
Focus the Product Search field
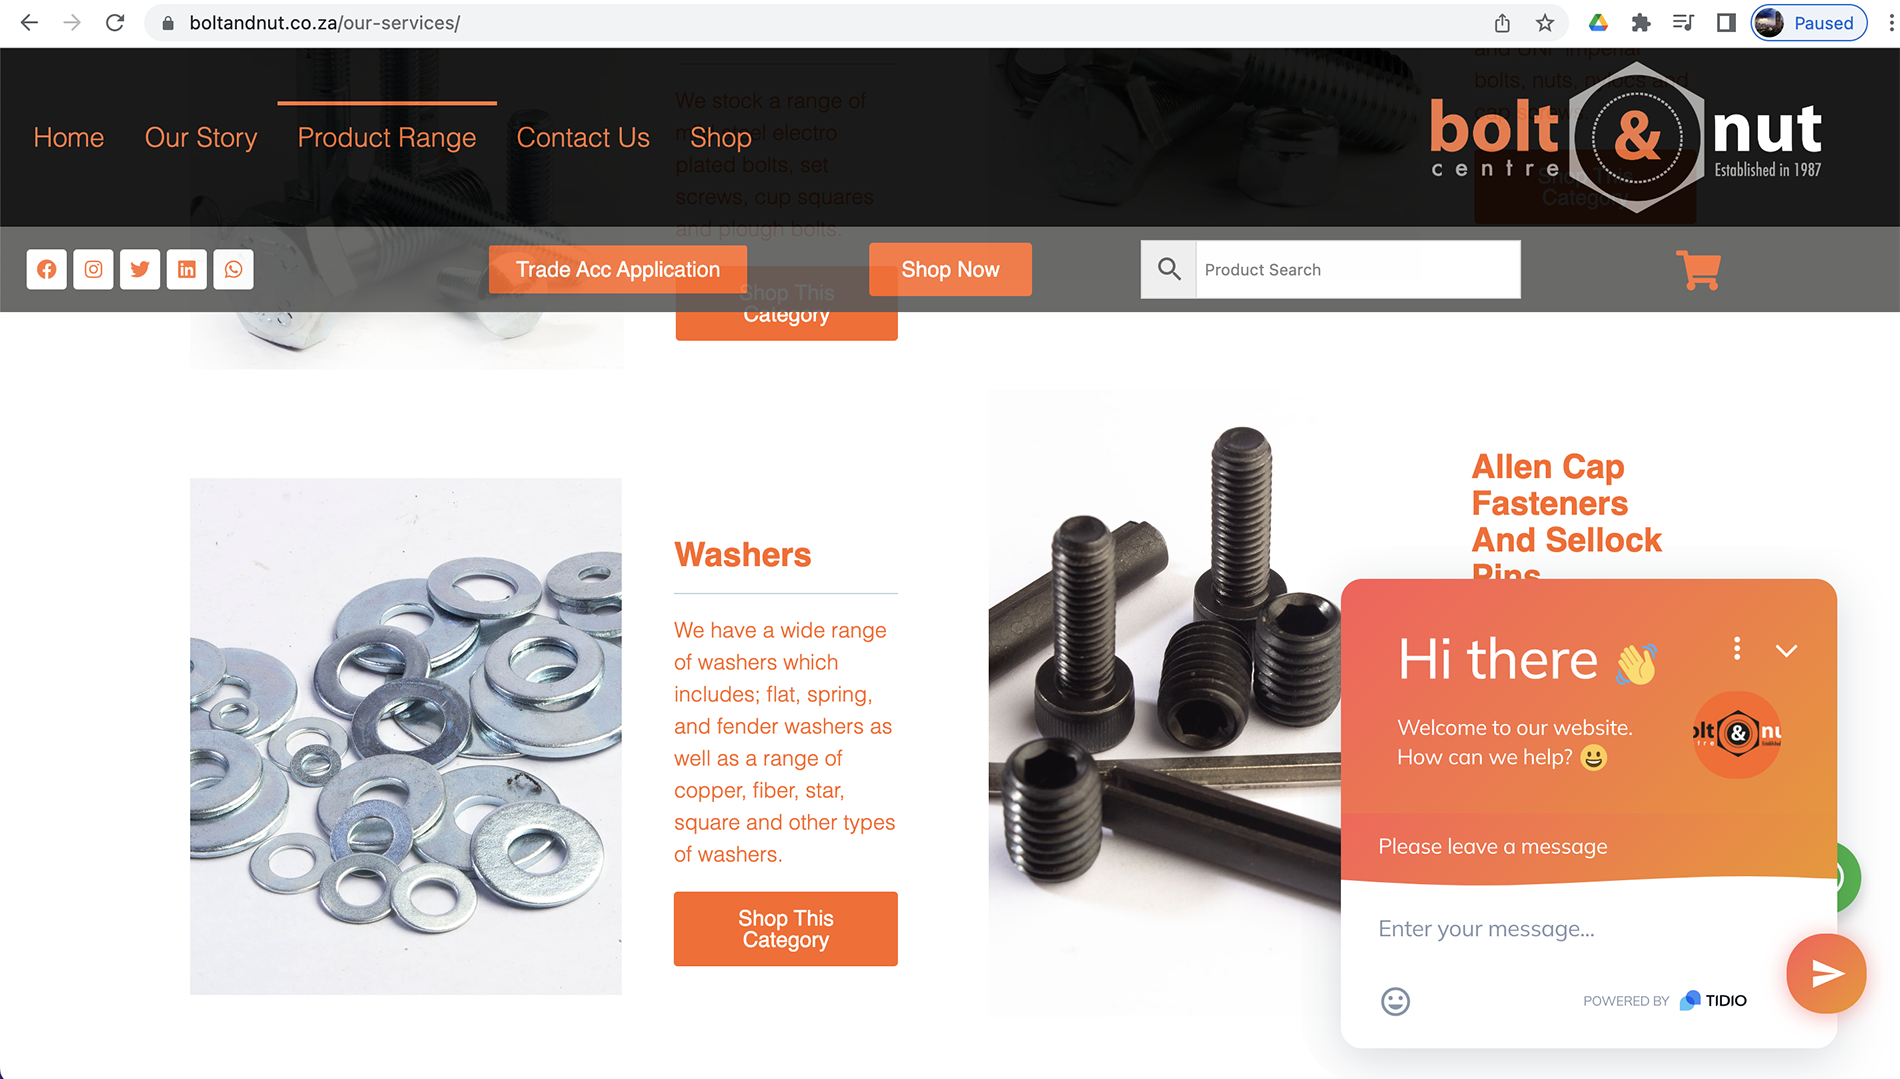click(x=1357, y=269)
